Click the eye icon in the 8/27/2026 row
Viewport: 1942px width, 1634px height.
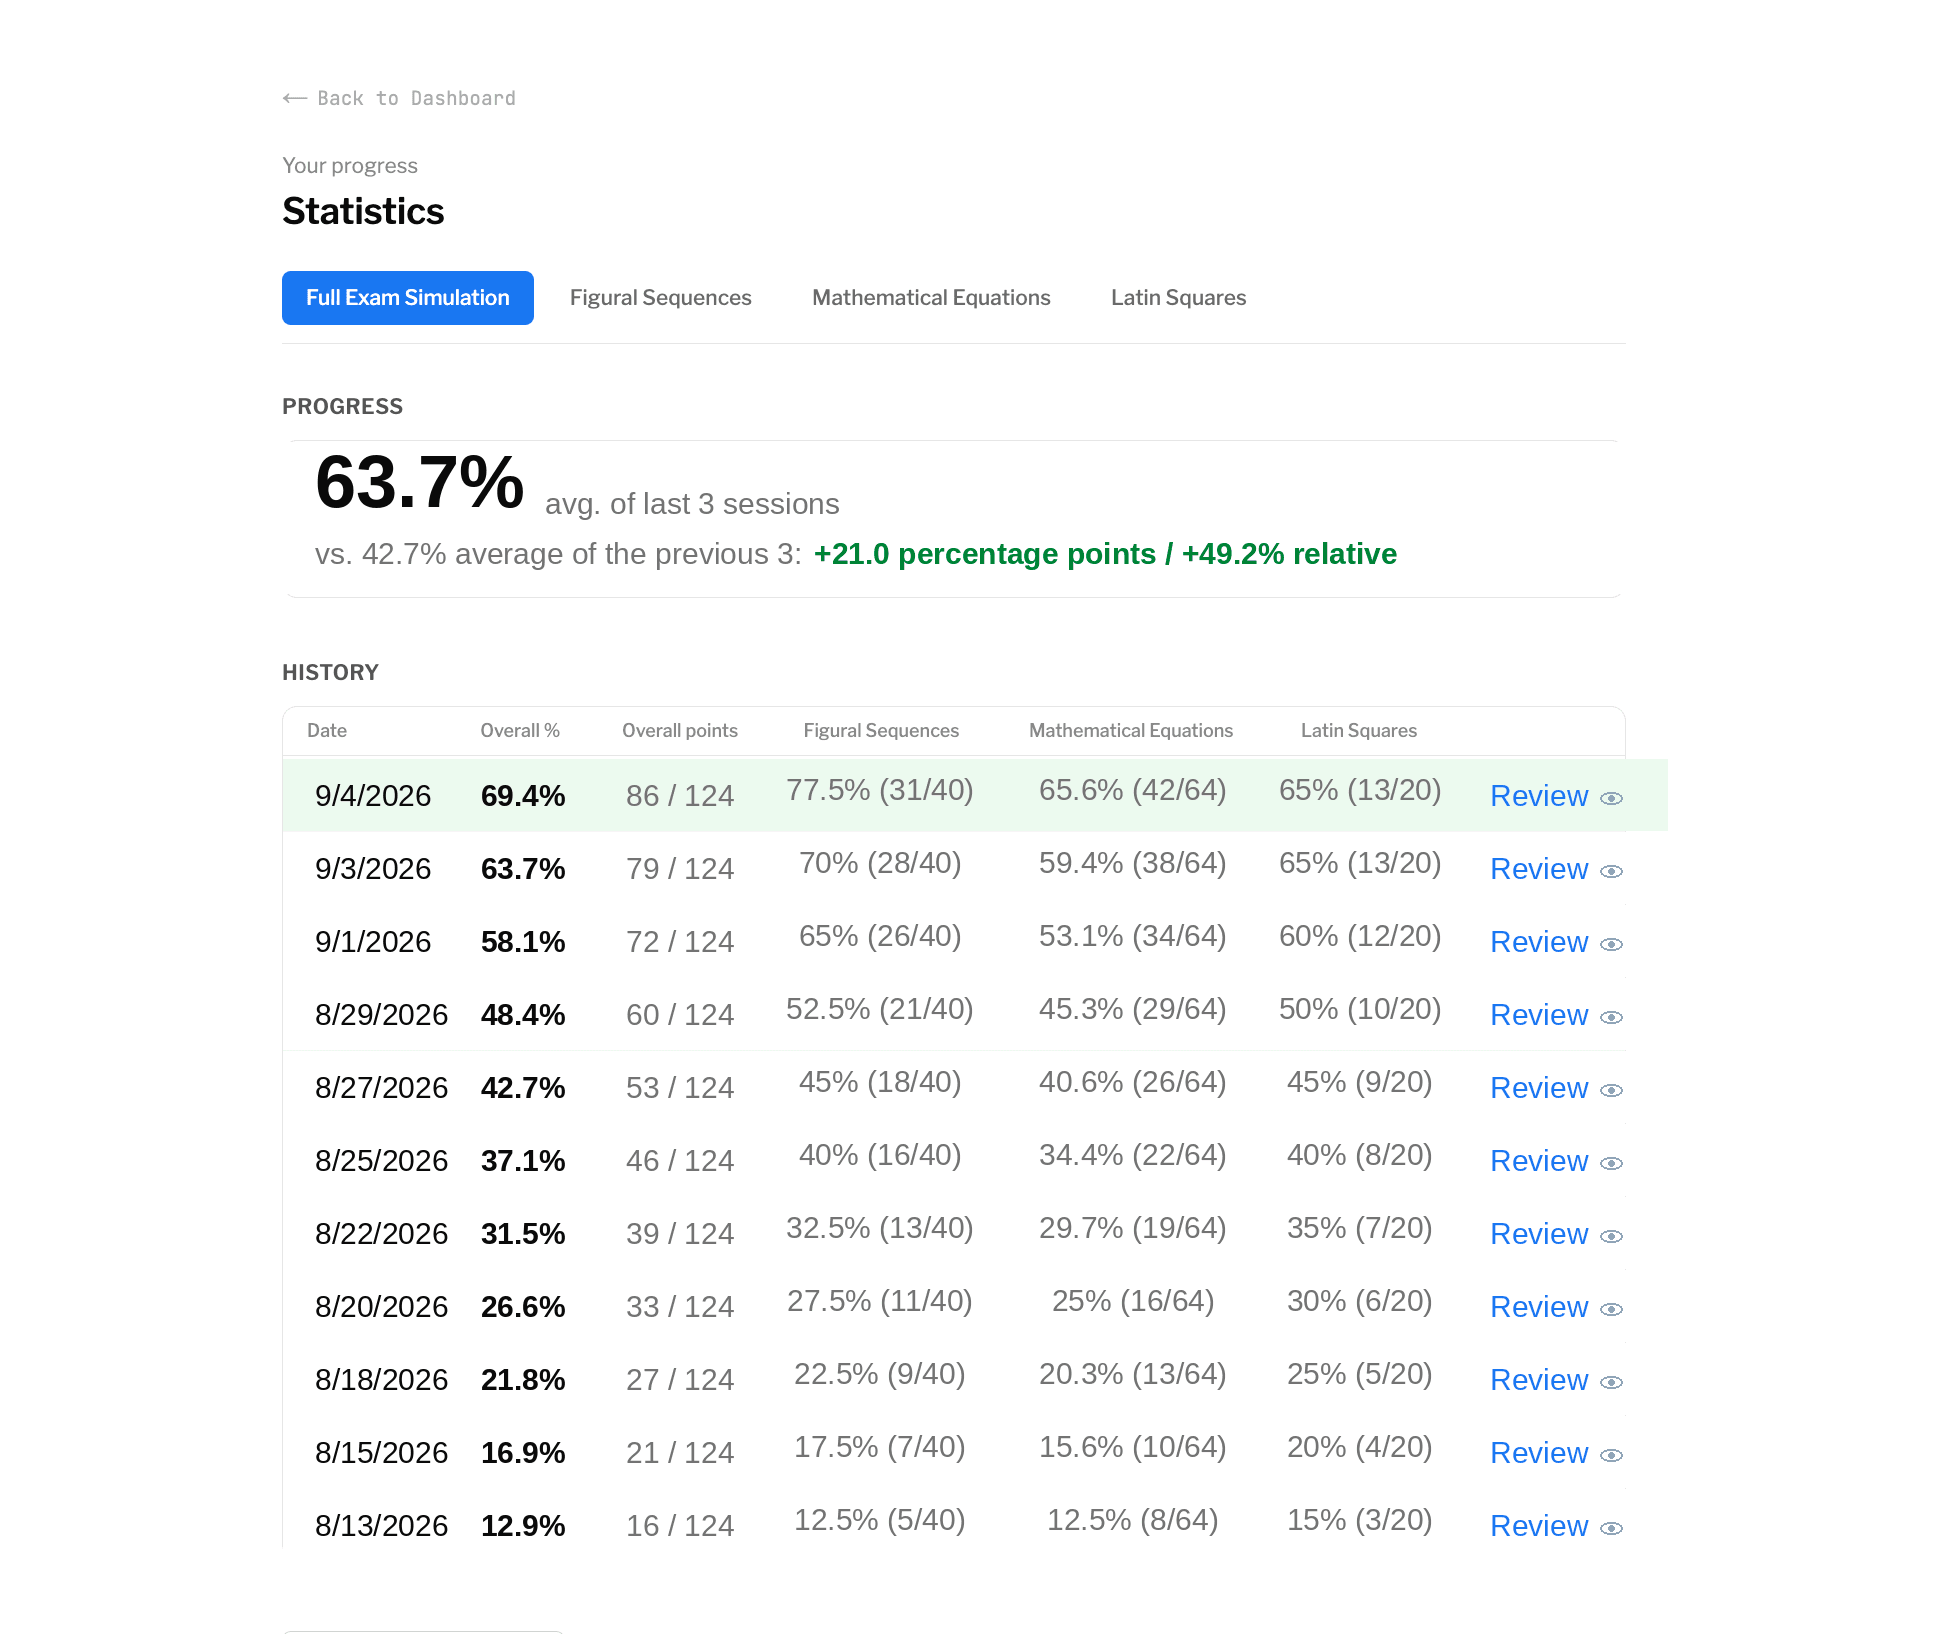1611,1090
